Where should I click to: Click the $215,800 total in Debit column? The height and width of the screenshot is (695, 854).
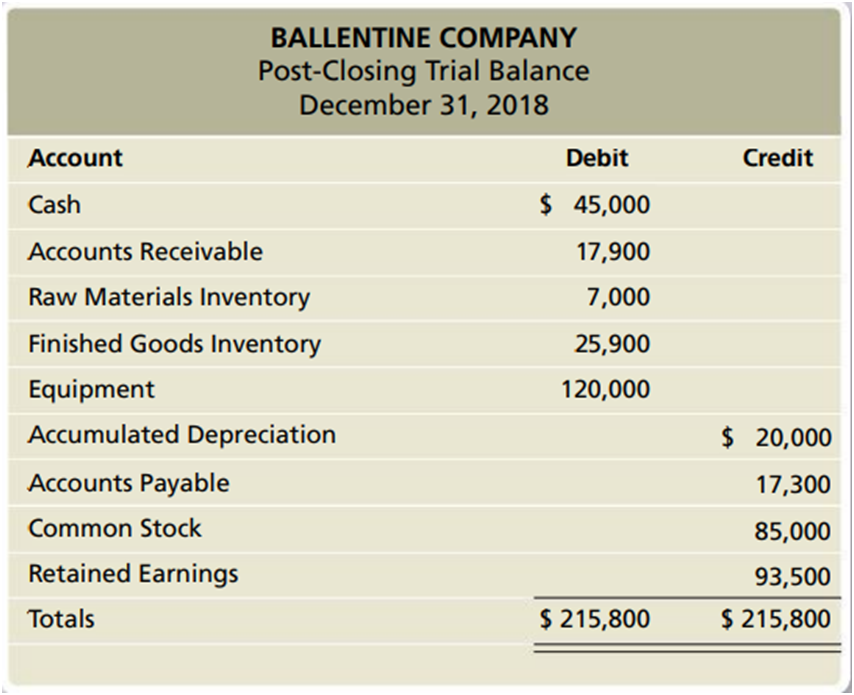click(595, 619)
